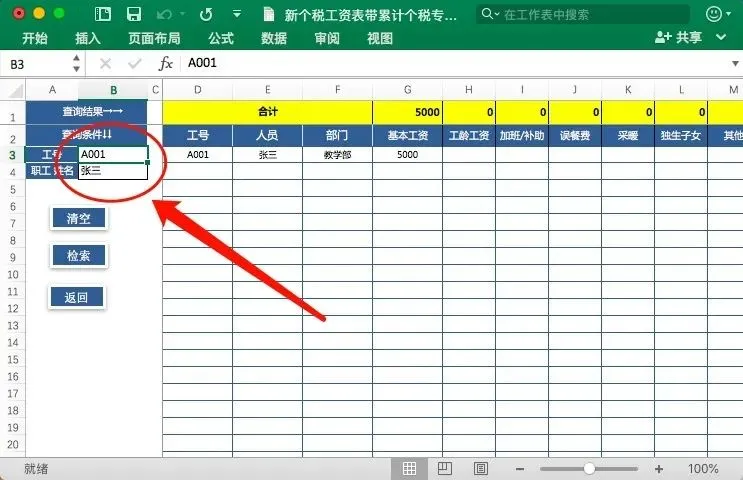743x480 pixels.
Task: Open the 插入 ribbon tab
Action: pyautogui.click(x=88, y=38)
